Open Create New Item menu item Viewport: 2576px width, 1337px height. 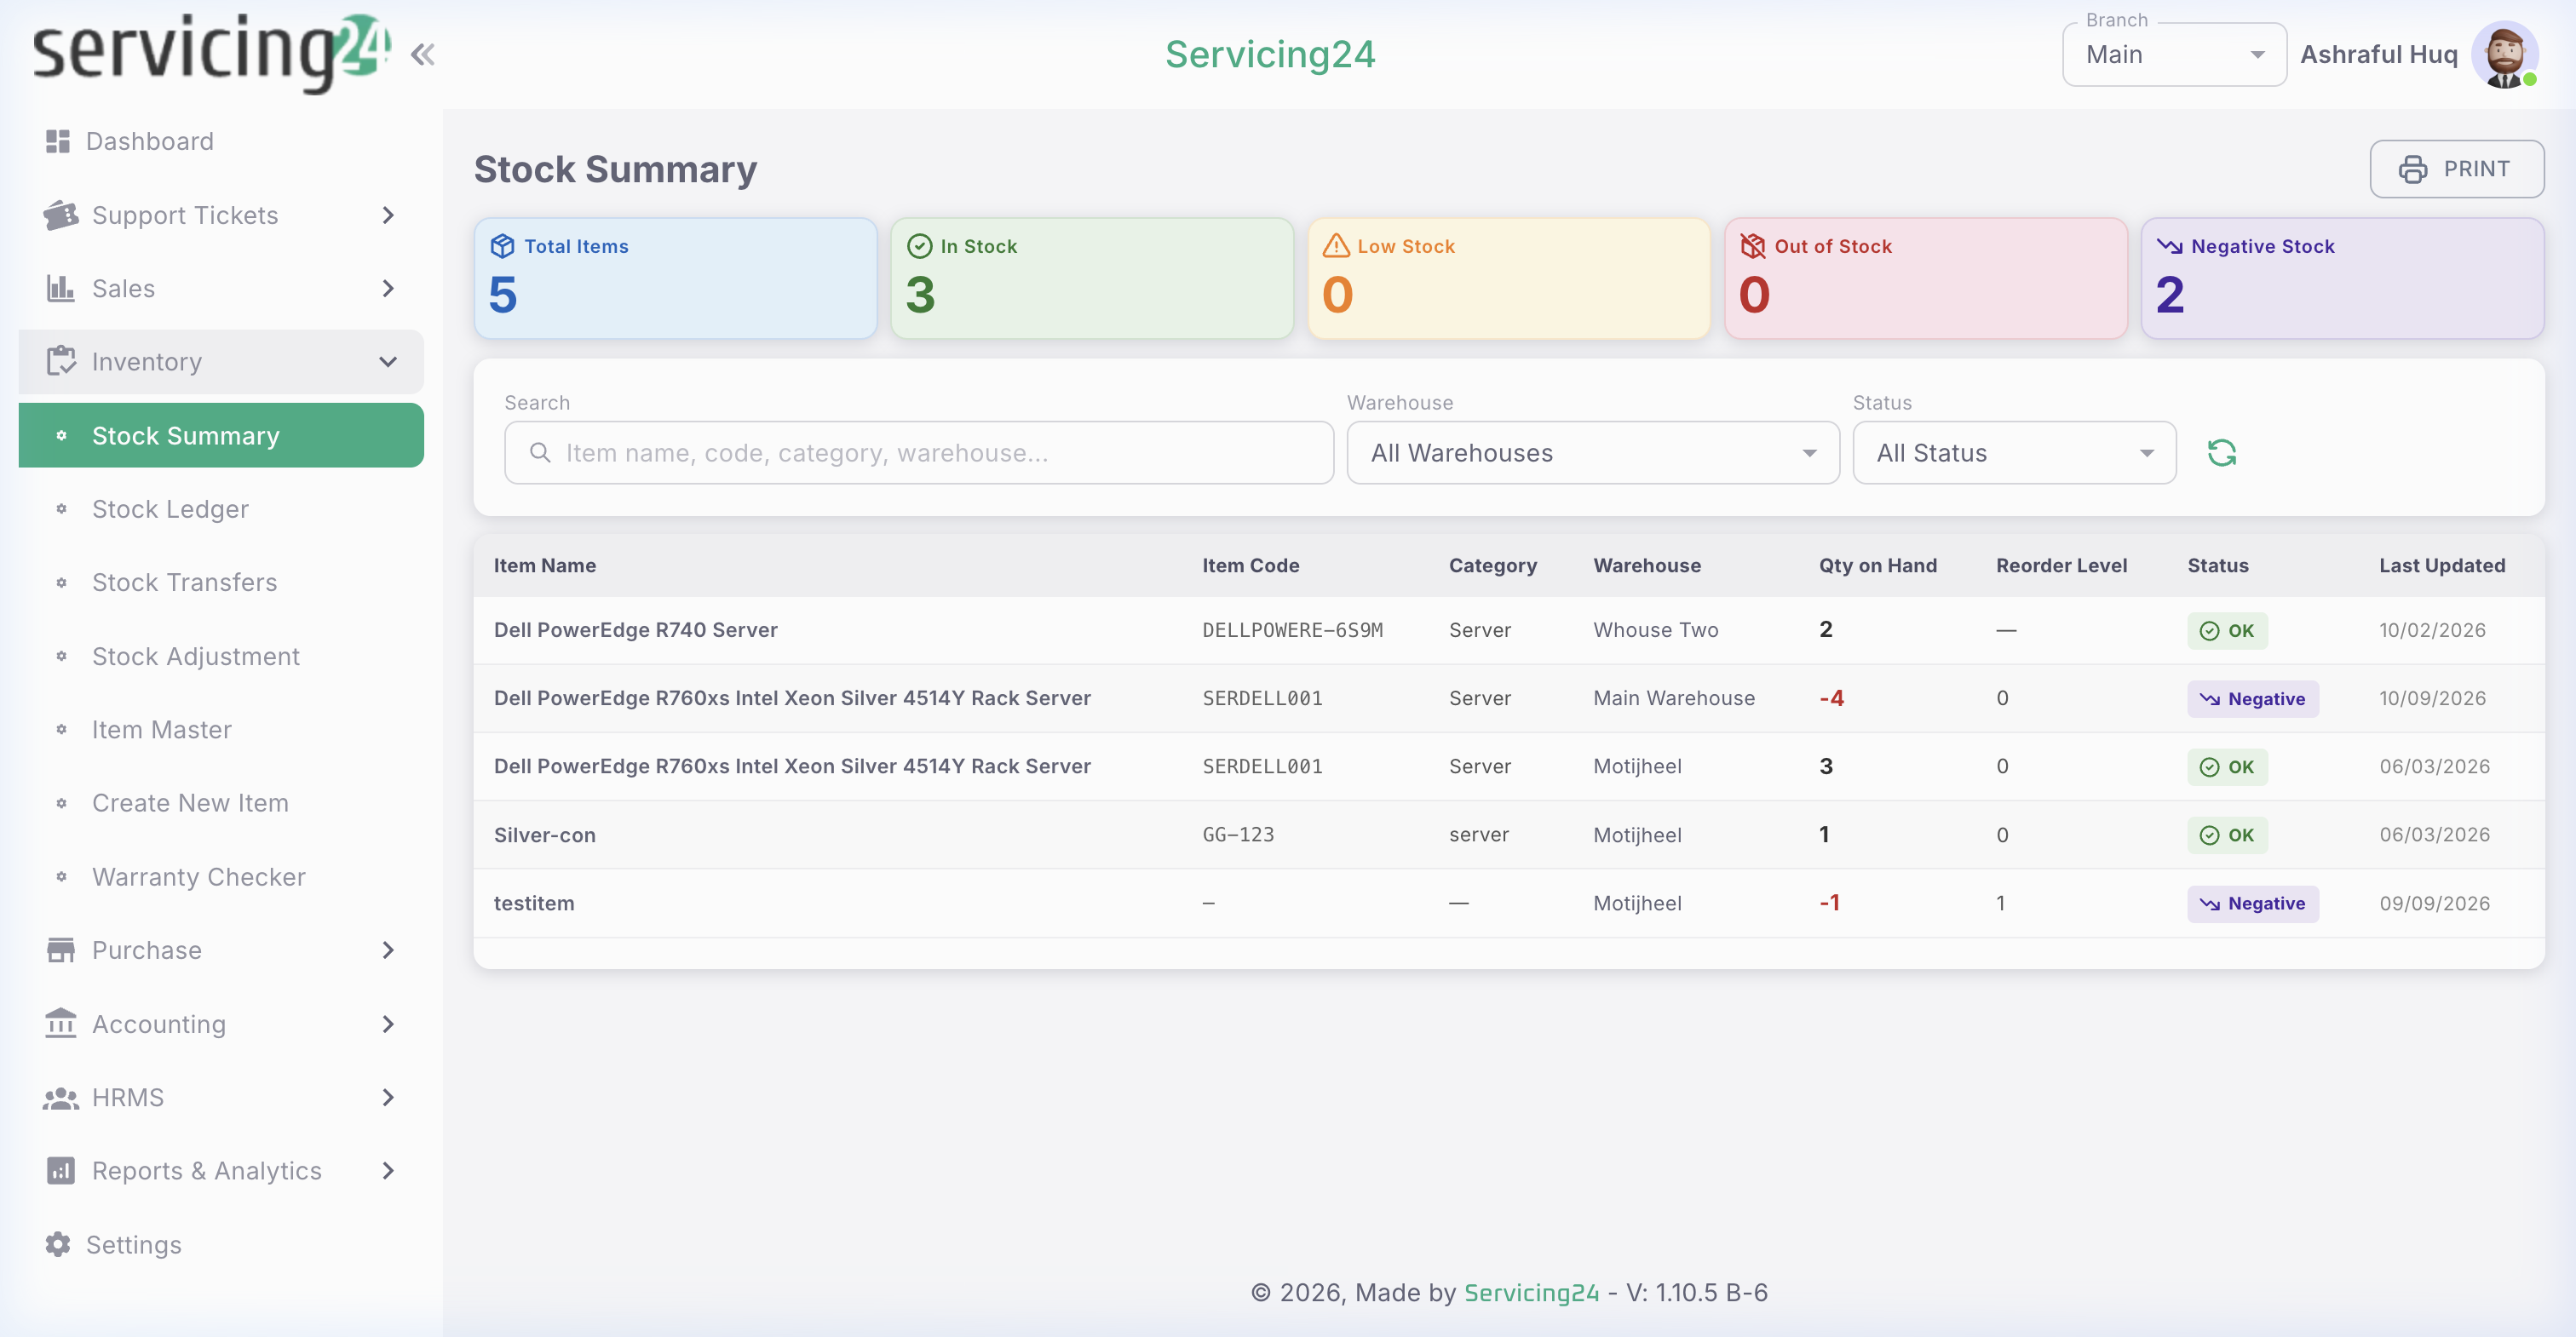tap(221, 803)
